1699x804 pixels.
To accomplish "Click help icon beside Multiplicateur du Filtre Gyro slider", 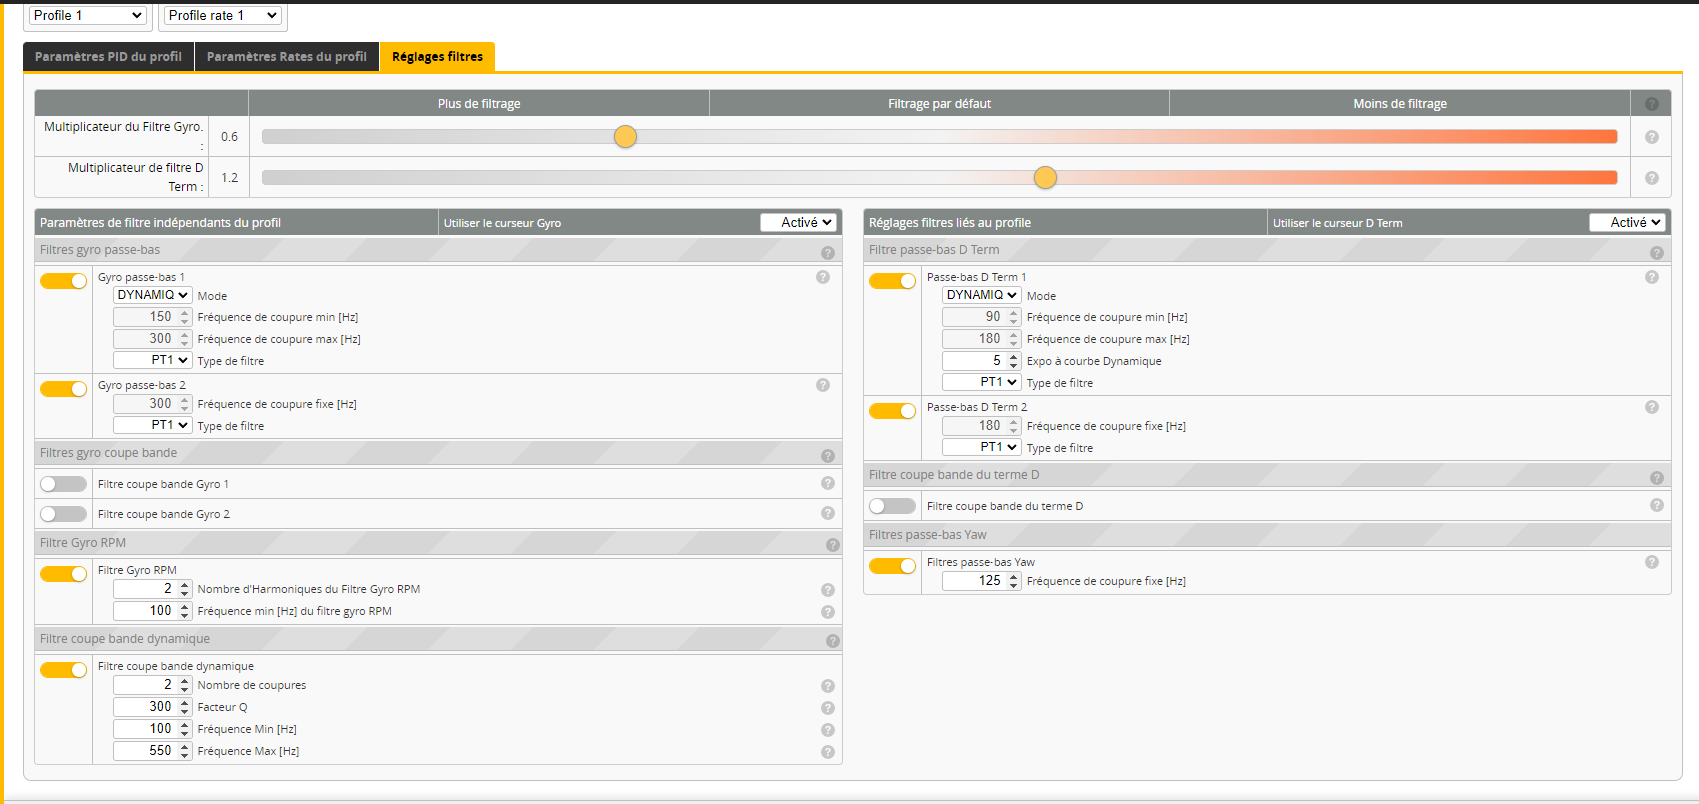I will (1651, 137).
